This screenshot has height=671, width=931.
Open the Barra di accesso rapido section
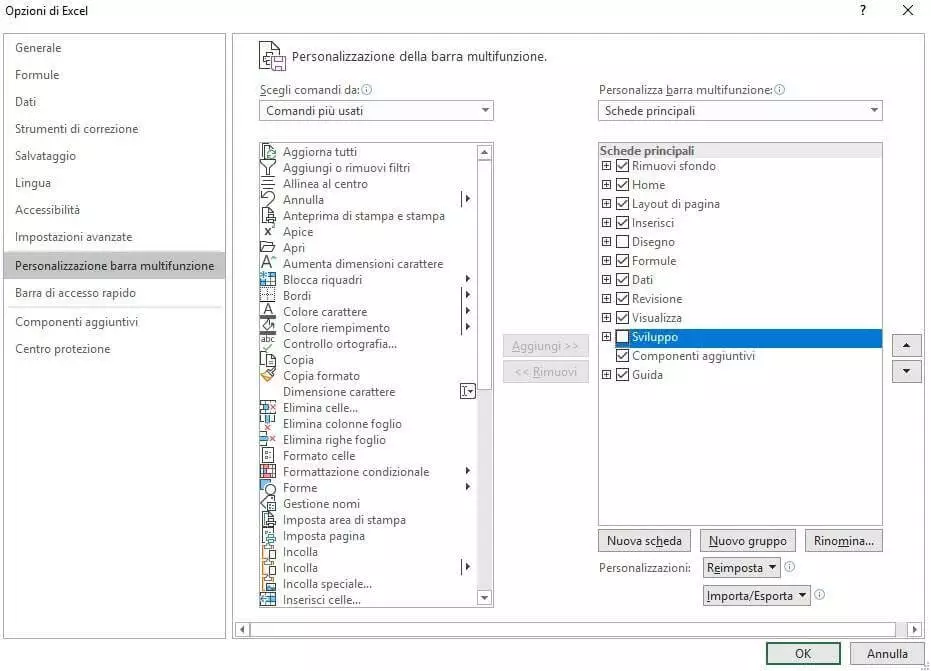click(x=75, y=293)
